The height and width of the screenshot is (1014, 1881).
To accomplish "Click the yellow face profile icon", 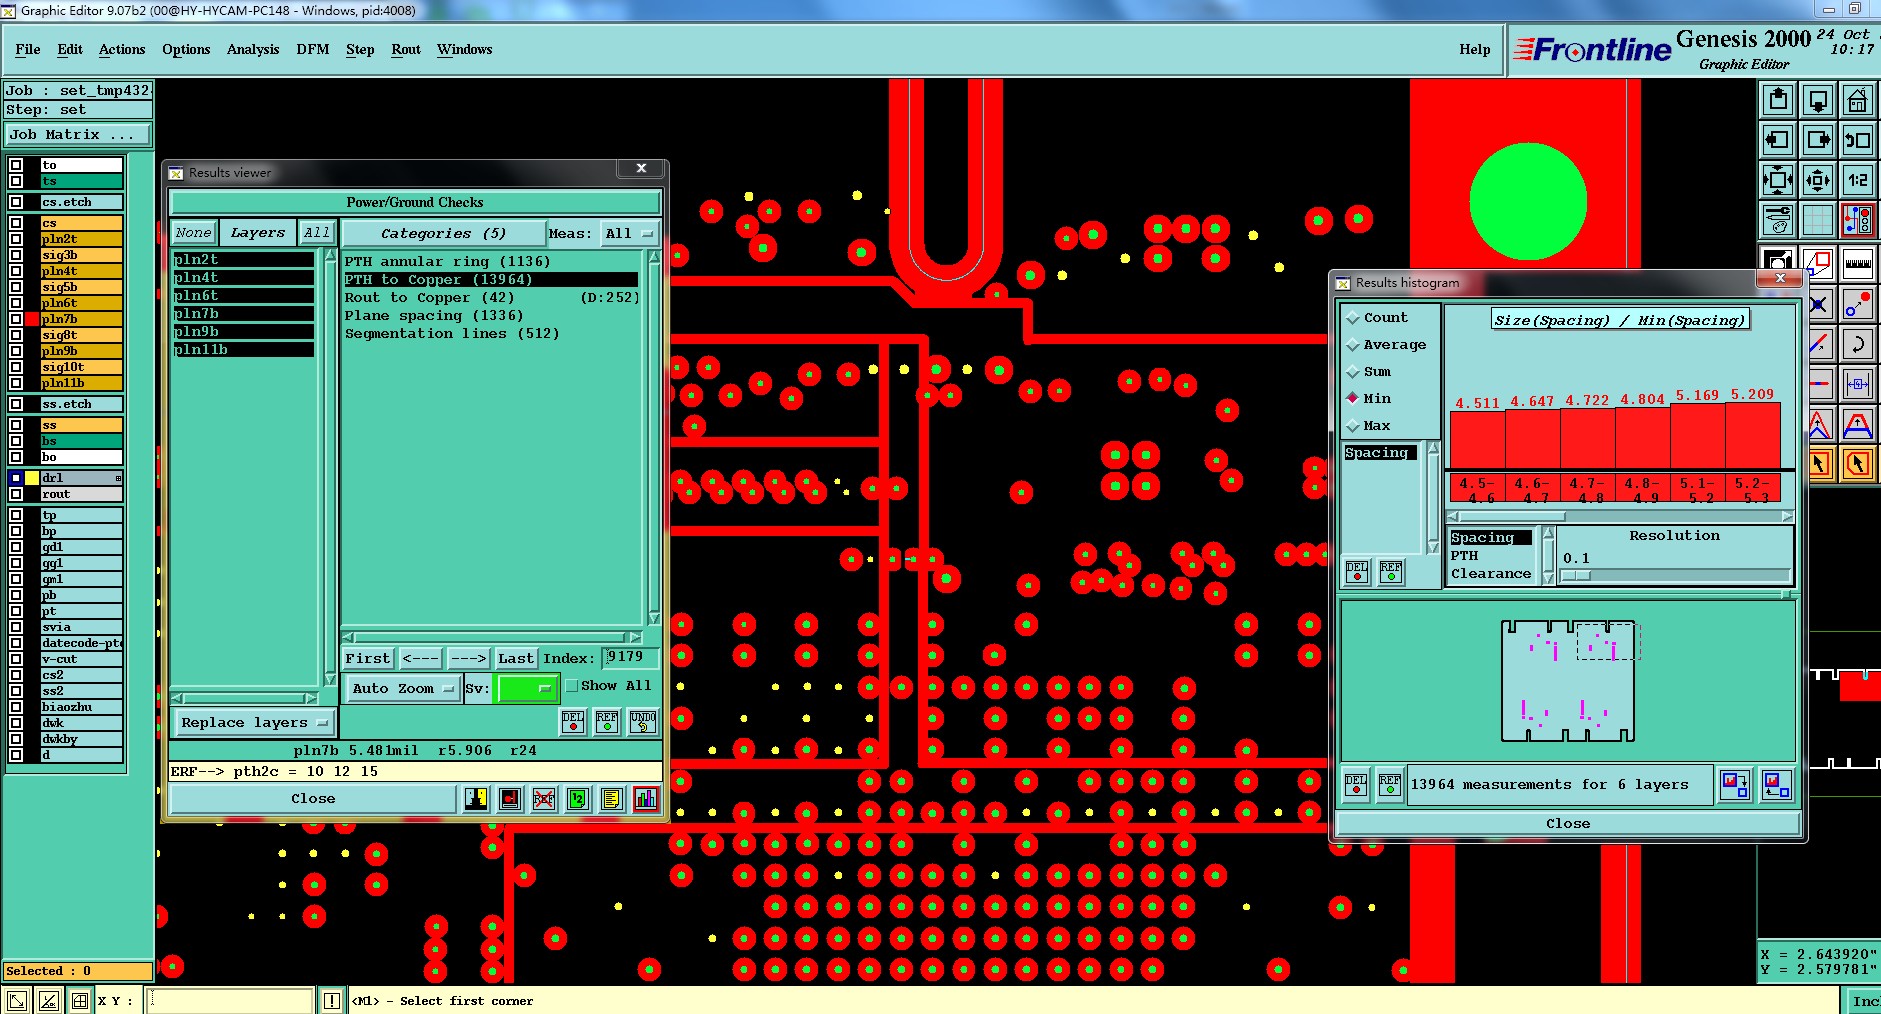I will [476, 799].
